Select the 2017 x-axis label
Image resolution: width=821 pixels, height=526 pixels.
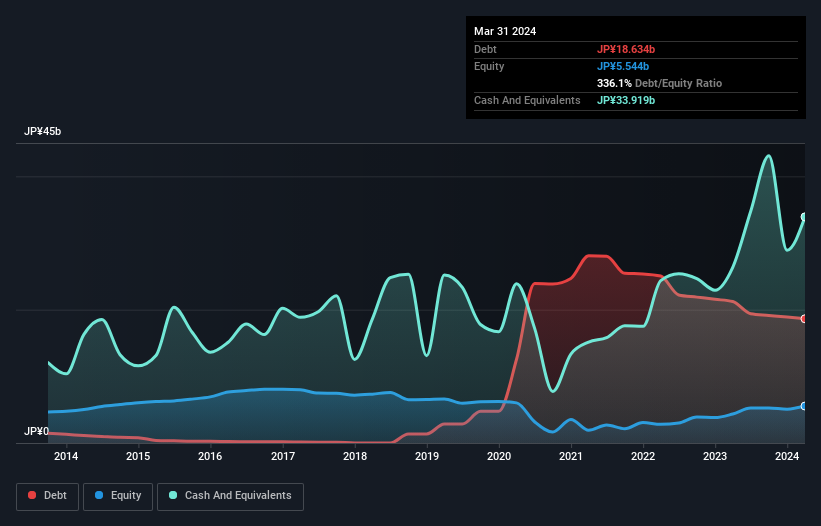(x=283, y=456)
